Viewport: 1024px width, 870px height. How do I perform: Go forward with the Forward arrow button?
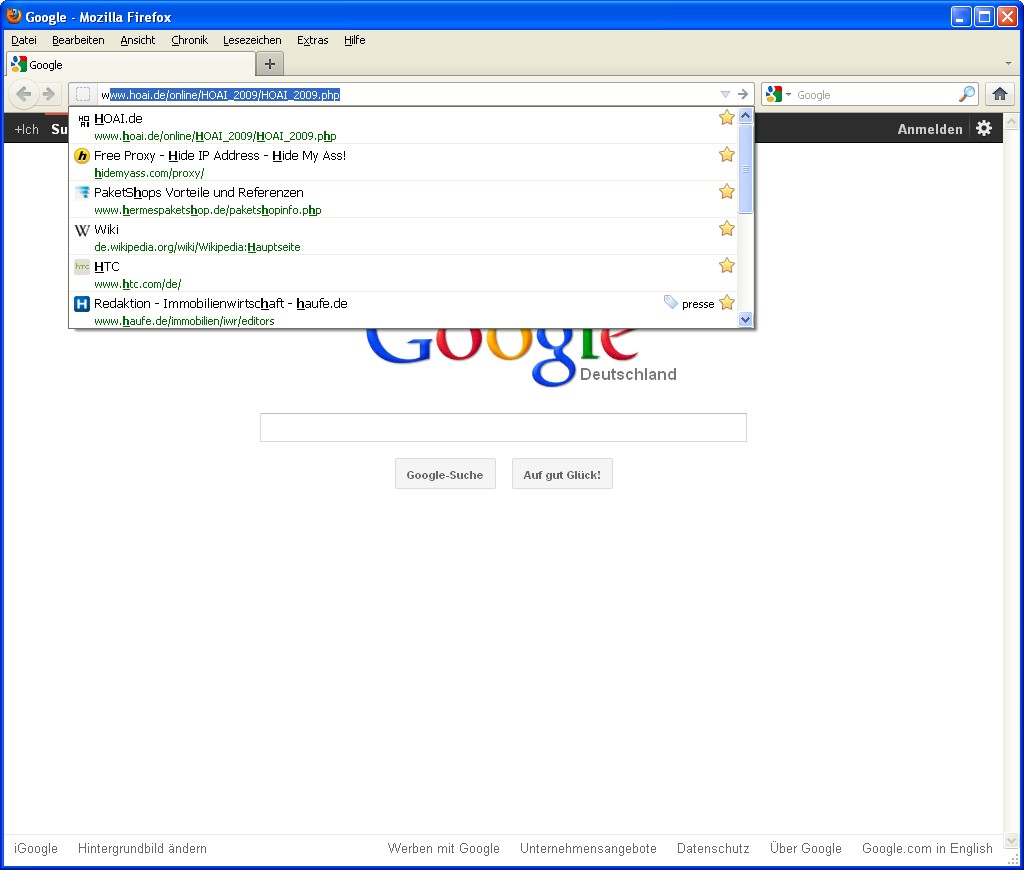coord(49,94)
